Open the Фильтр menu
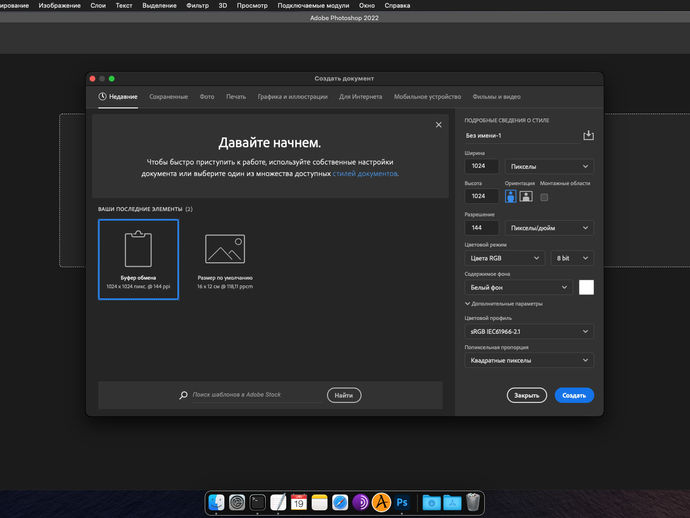This screenshot has height=518, width=690. (197, 5)
